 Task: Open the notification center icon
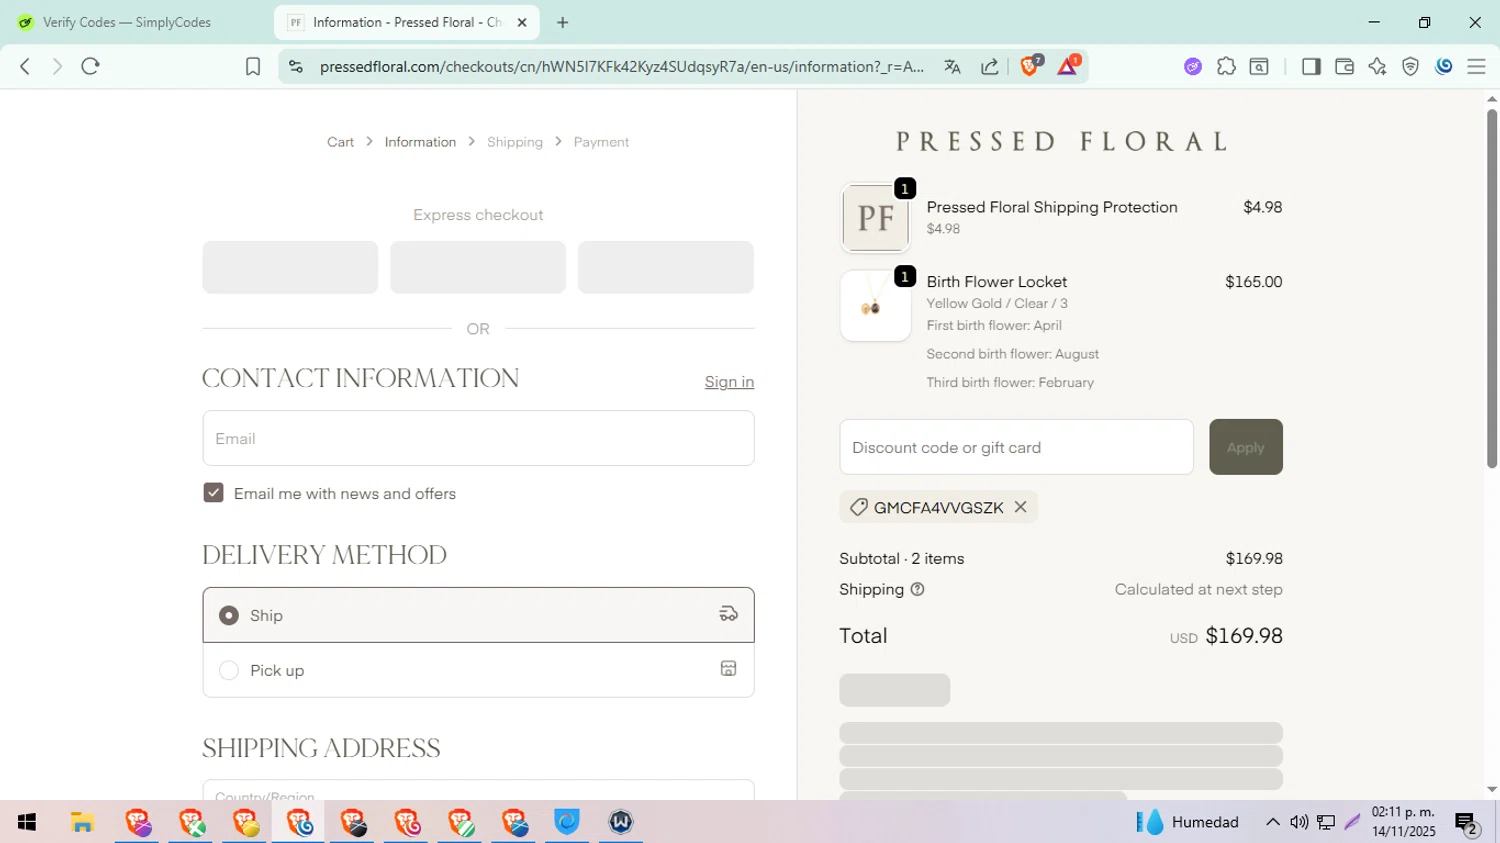(1467, 823)
